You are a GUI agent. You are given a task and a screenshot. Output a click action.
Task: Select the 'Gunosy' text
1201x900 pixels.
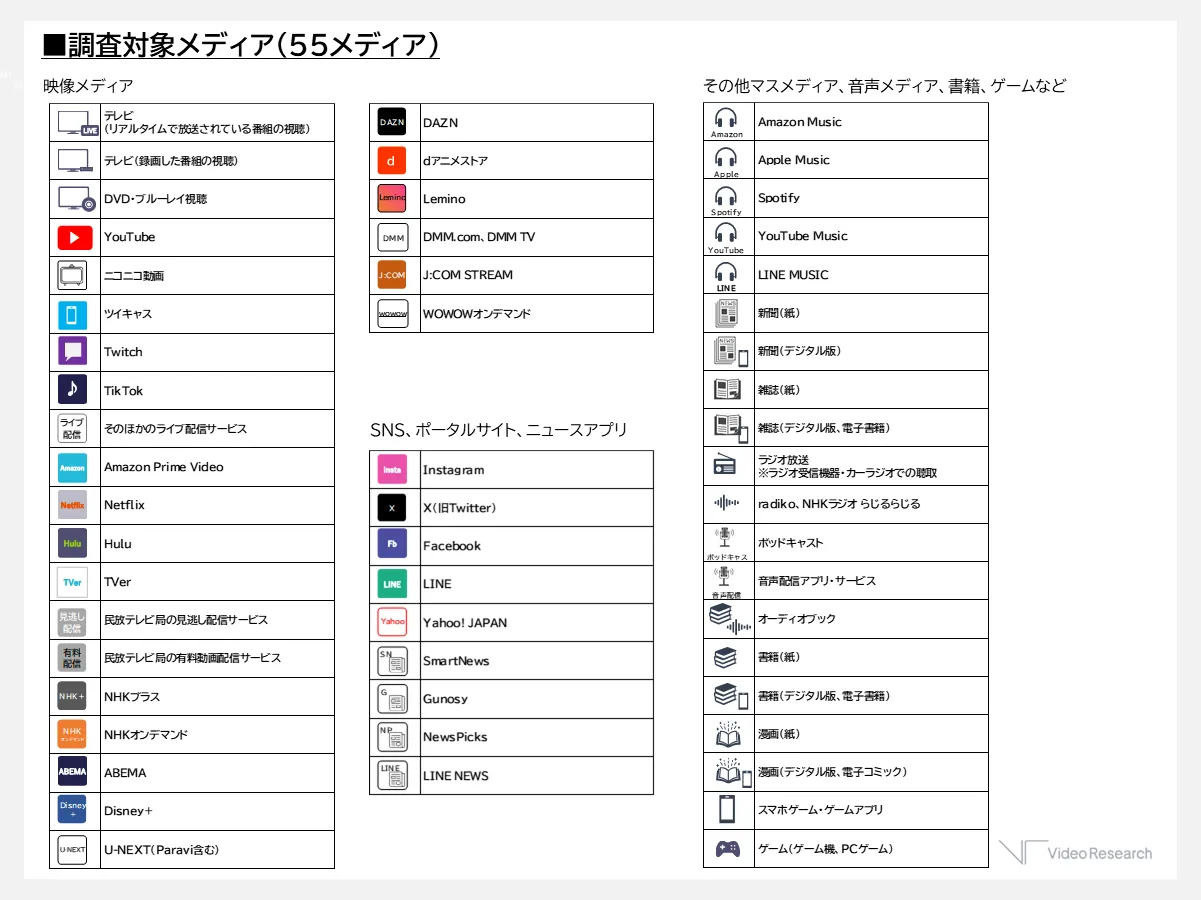445,699
